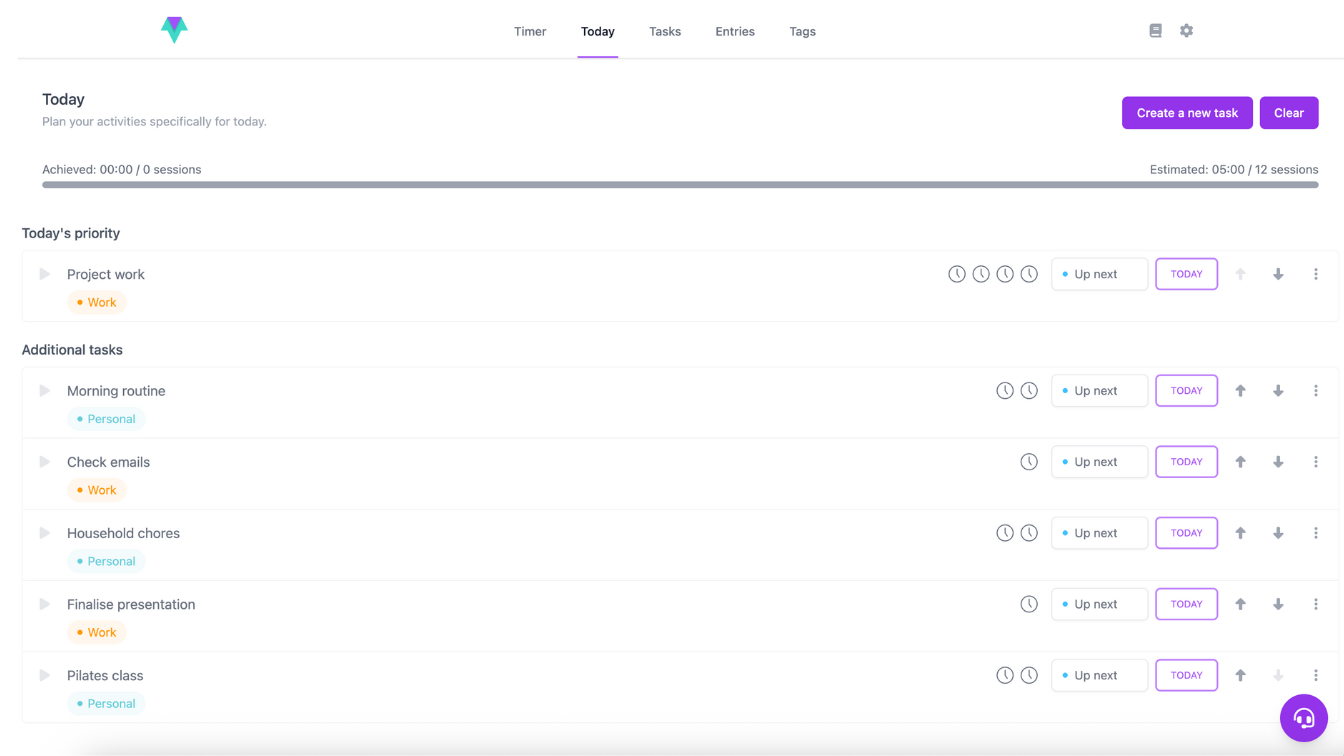Move Project work down with arrow
Image resolution: width=1344 pixels, height=756 pixels.
tap(1278, 274)
